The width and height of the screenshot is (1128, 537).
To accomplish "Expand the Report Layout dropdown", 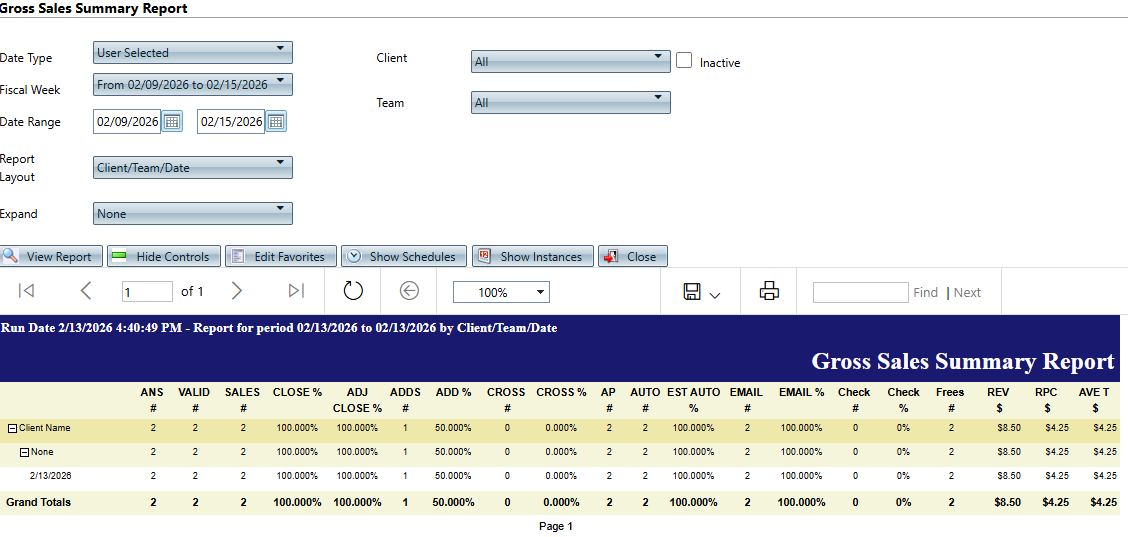I will [x=193, y=167].
